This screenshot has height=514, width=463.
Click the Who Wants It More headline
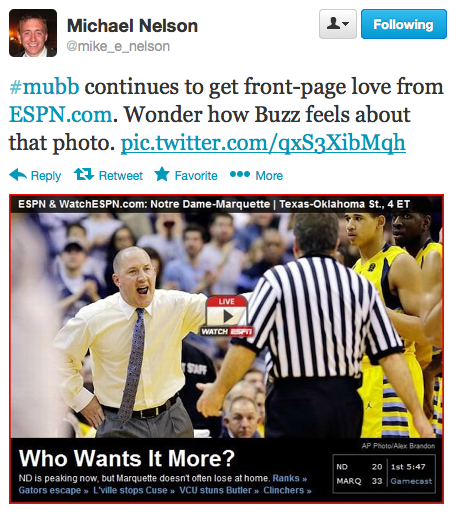[127, 458]
